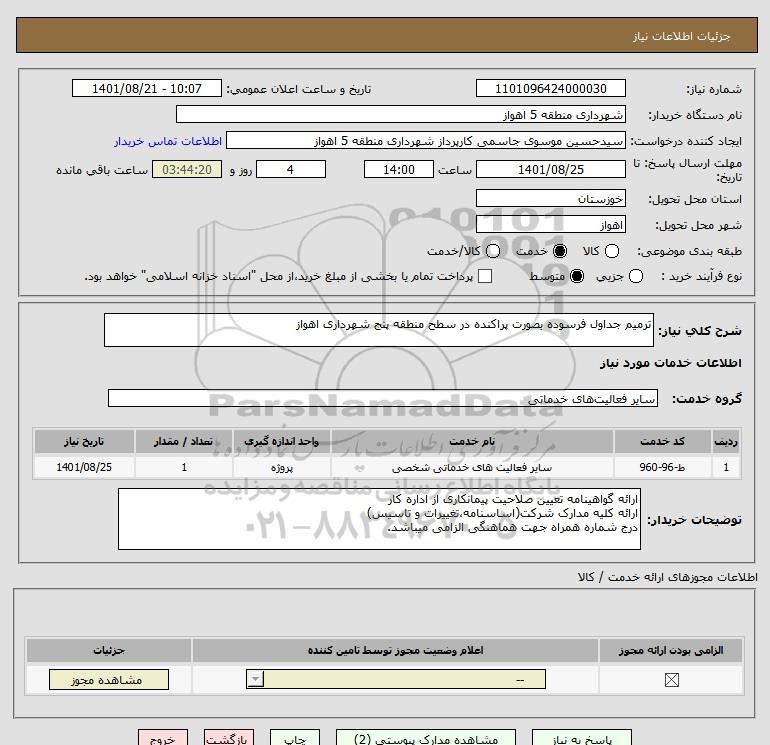770x745 pixels.
Task: Click the remaining time 03:44:20 field
Action: [187, 169]
